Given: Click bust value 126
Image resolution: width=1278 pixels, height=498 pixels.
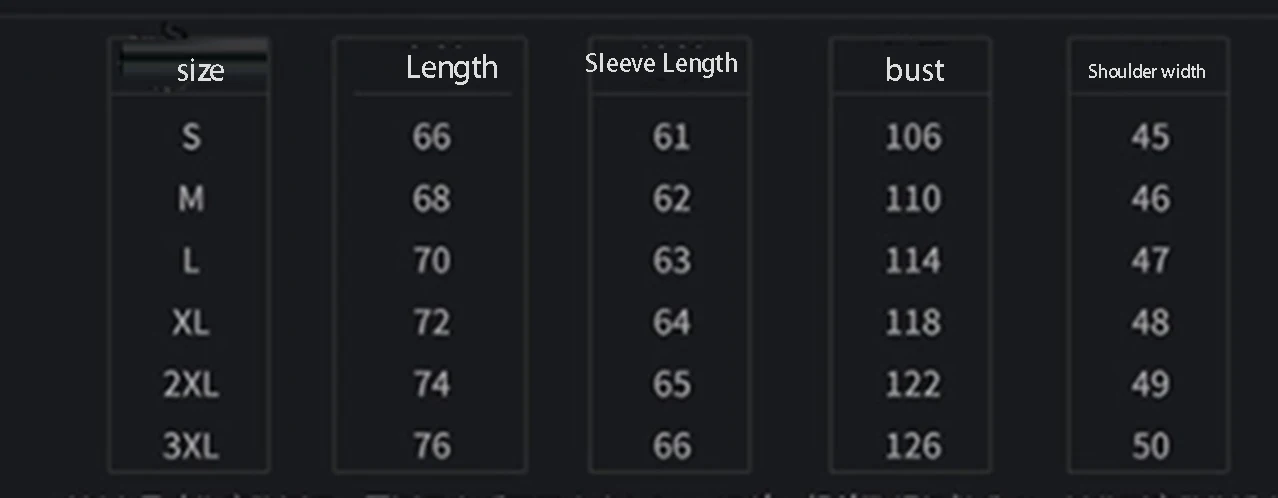Looking at the screenshot, I should click(x=913, y=446).
